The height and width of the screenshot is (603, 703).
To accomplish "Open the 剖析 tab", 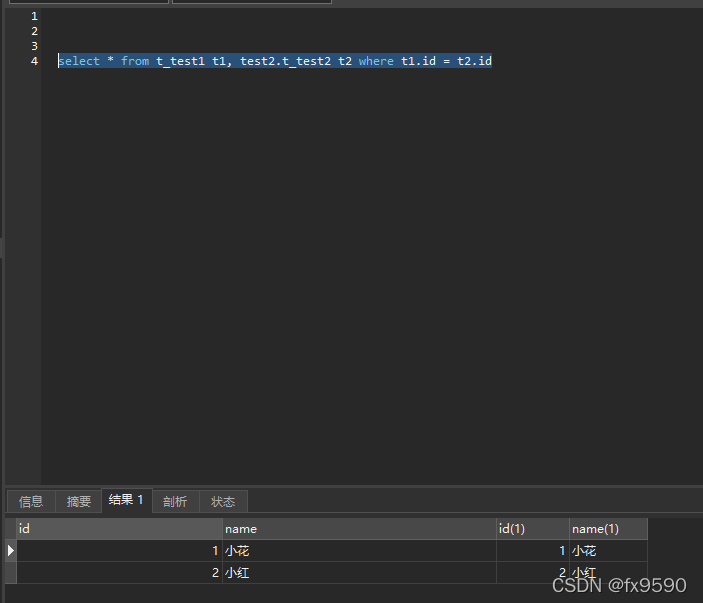I will coord(175,501).
